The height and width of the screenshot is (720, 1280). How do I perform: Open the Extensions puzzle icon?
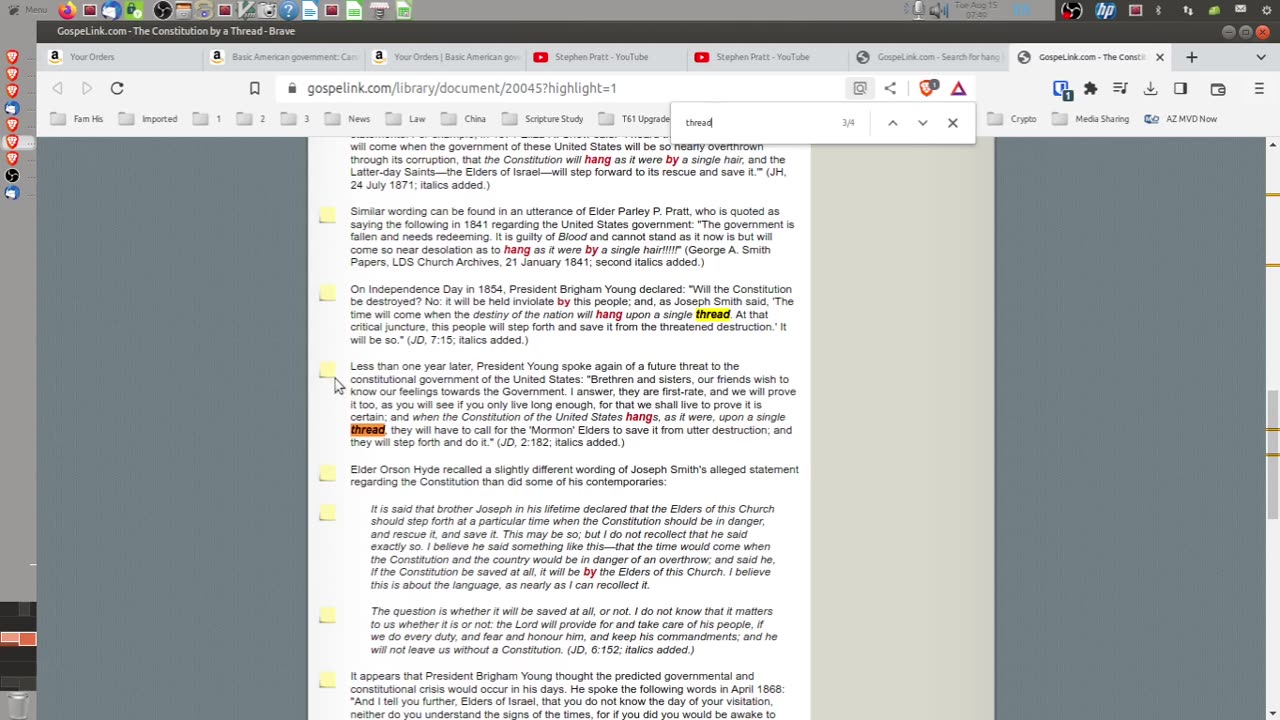[x=1091, y=88]
